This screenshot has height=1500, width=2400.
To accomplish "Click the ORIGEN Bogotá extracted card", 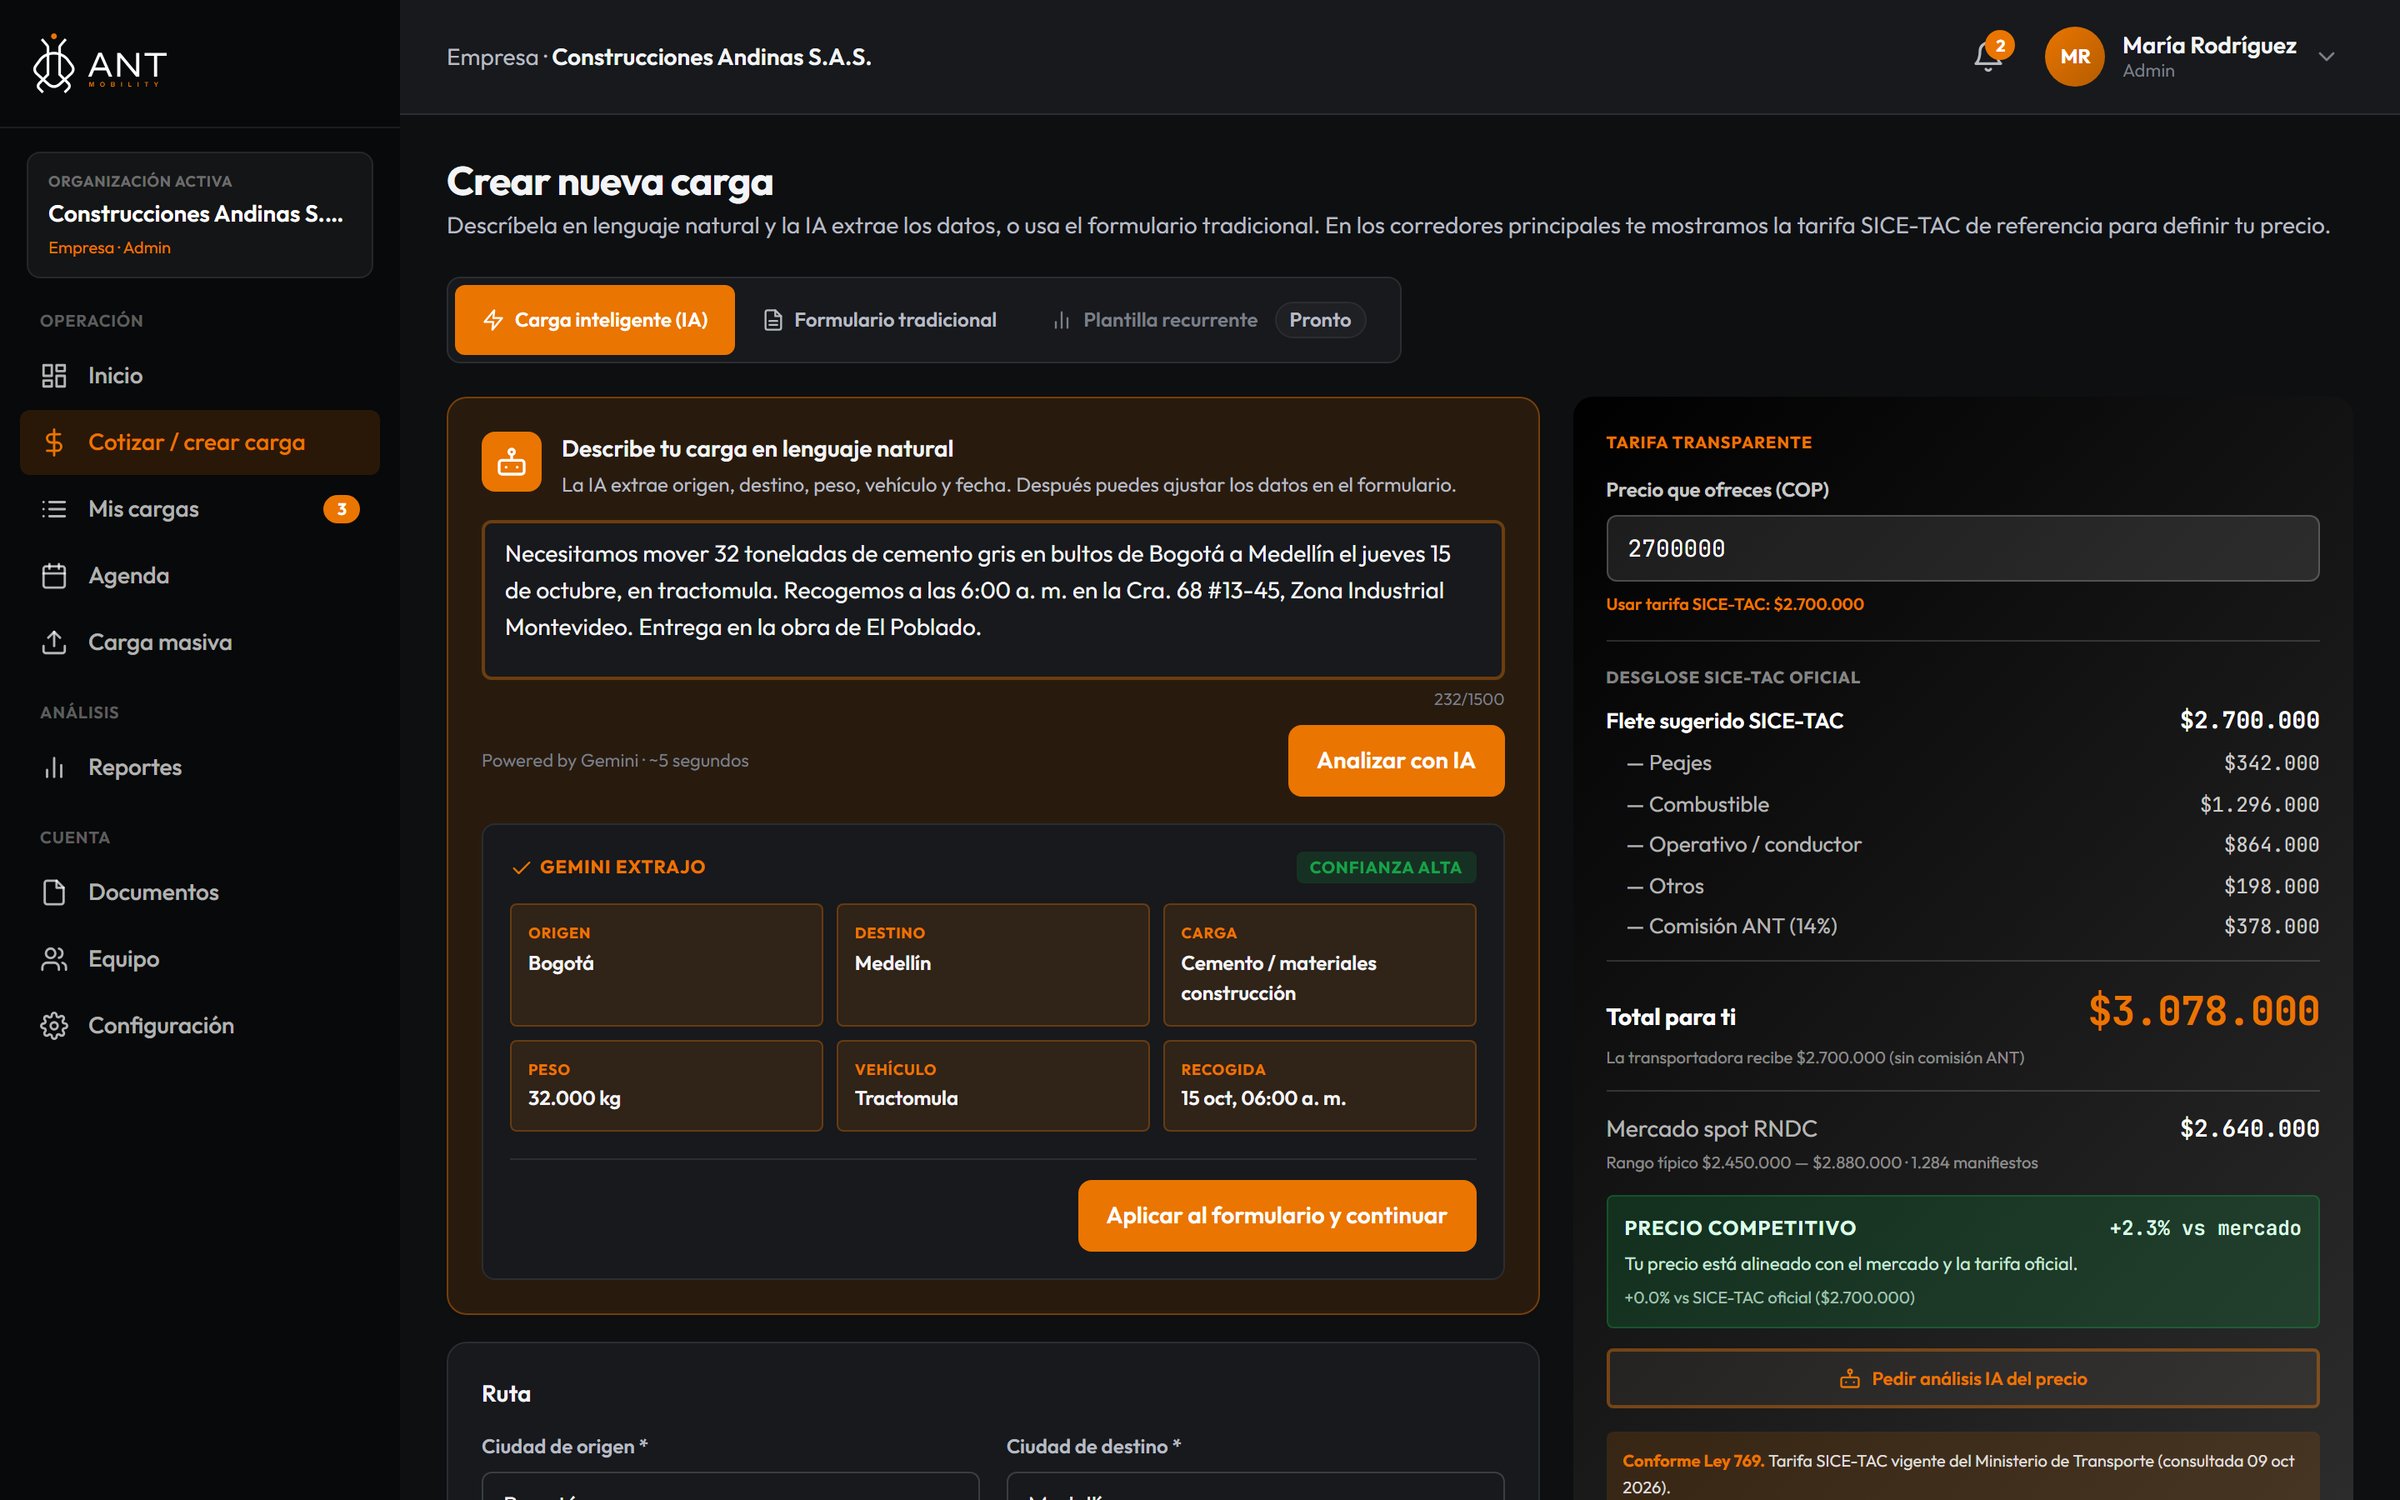I will (666, 965).
